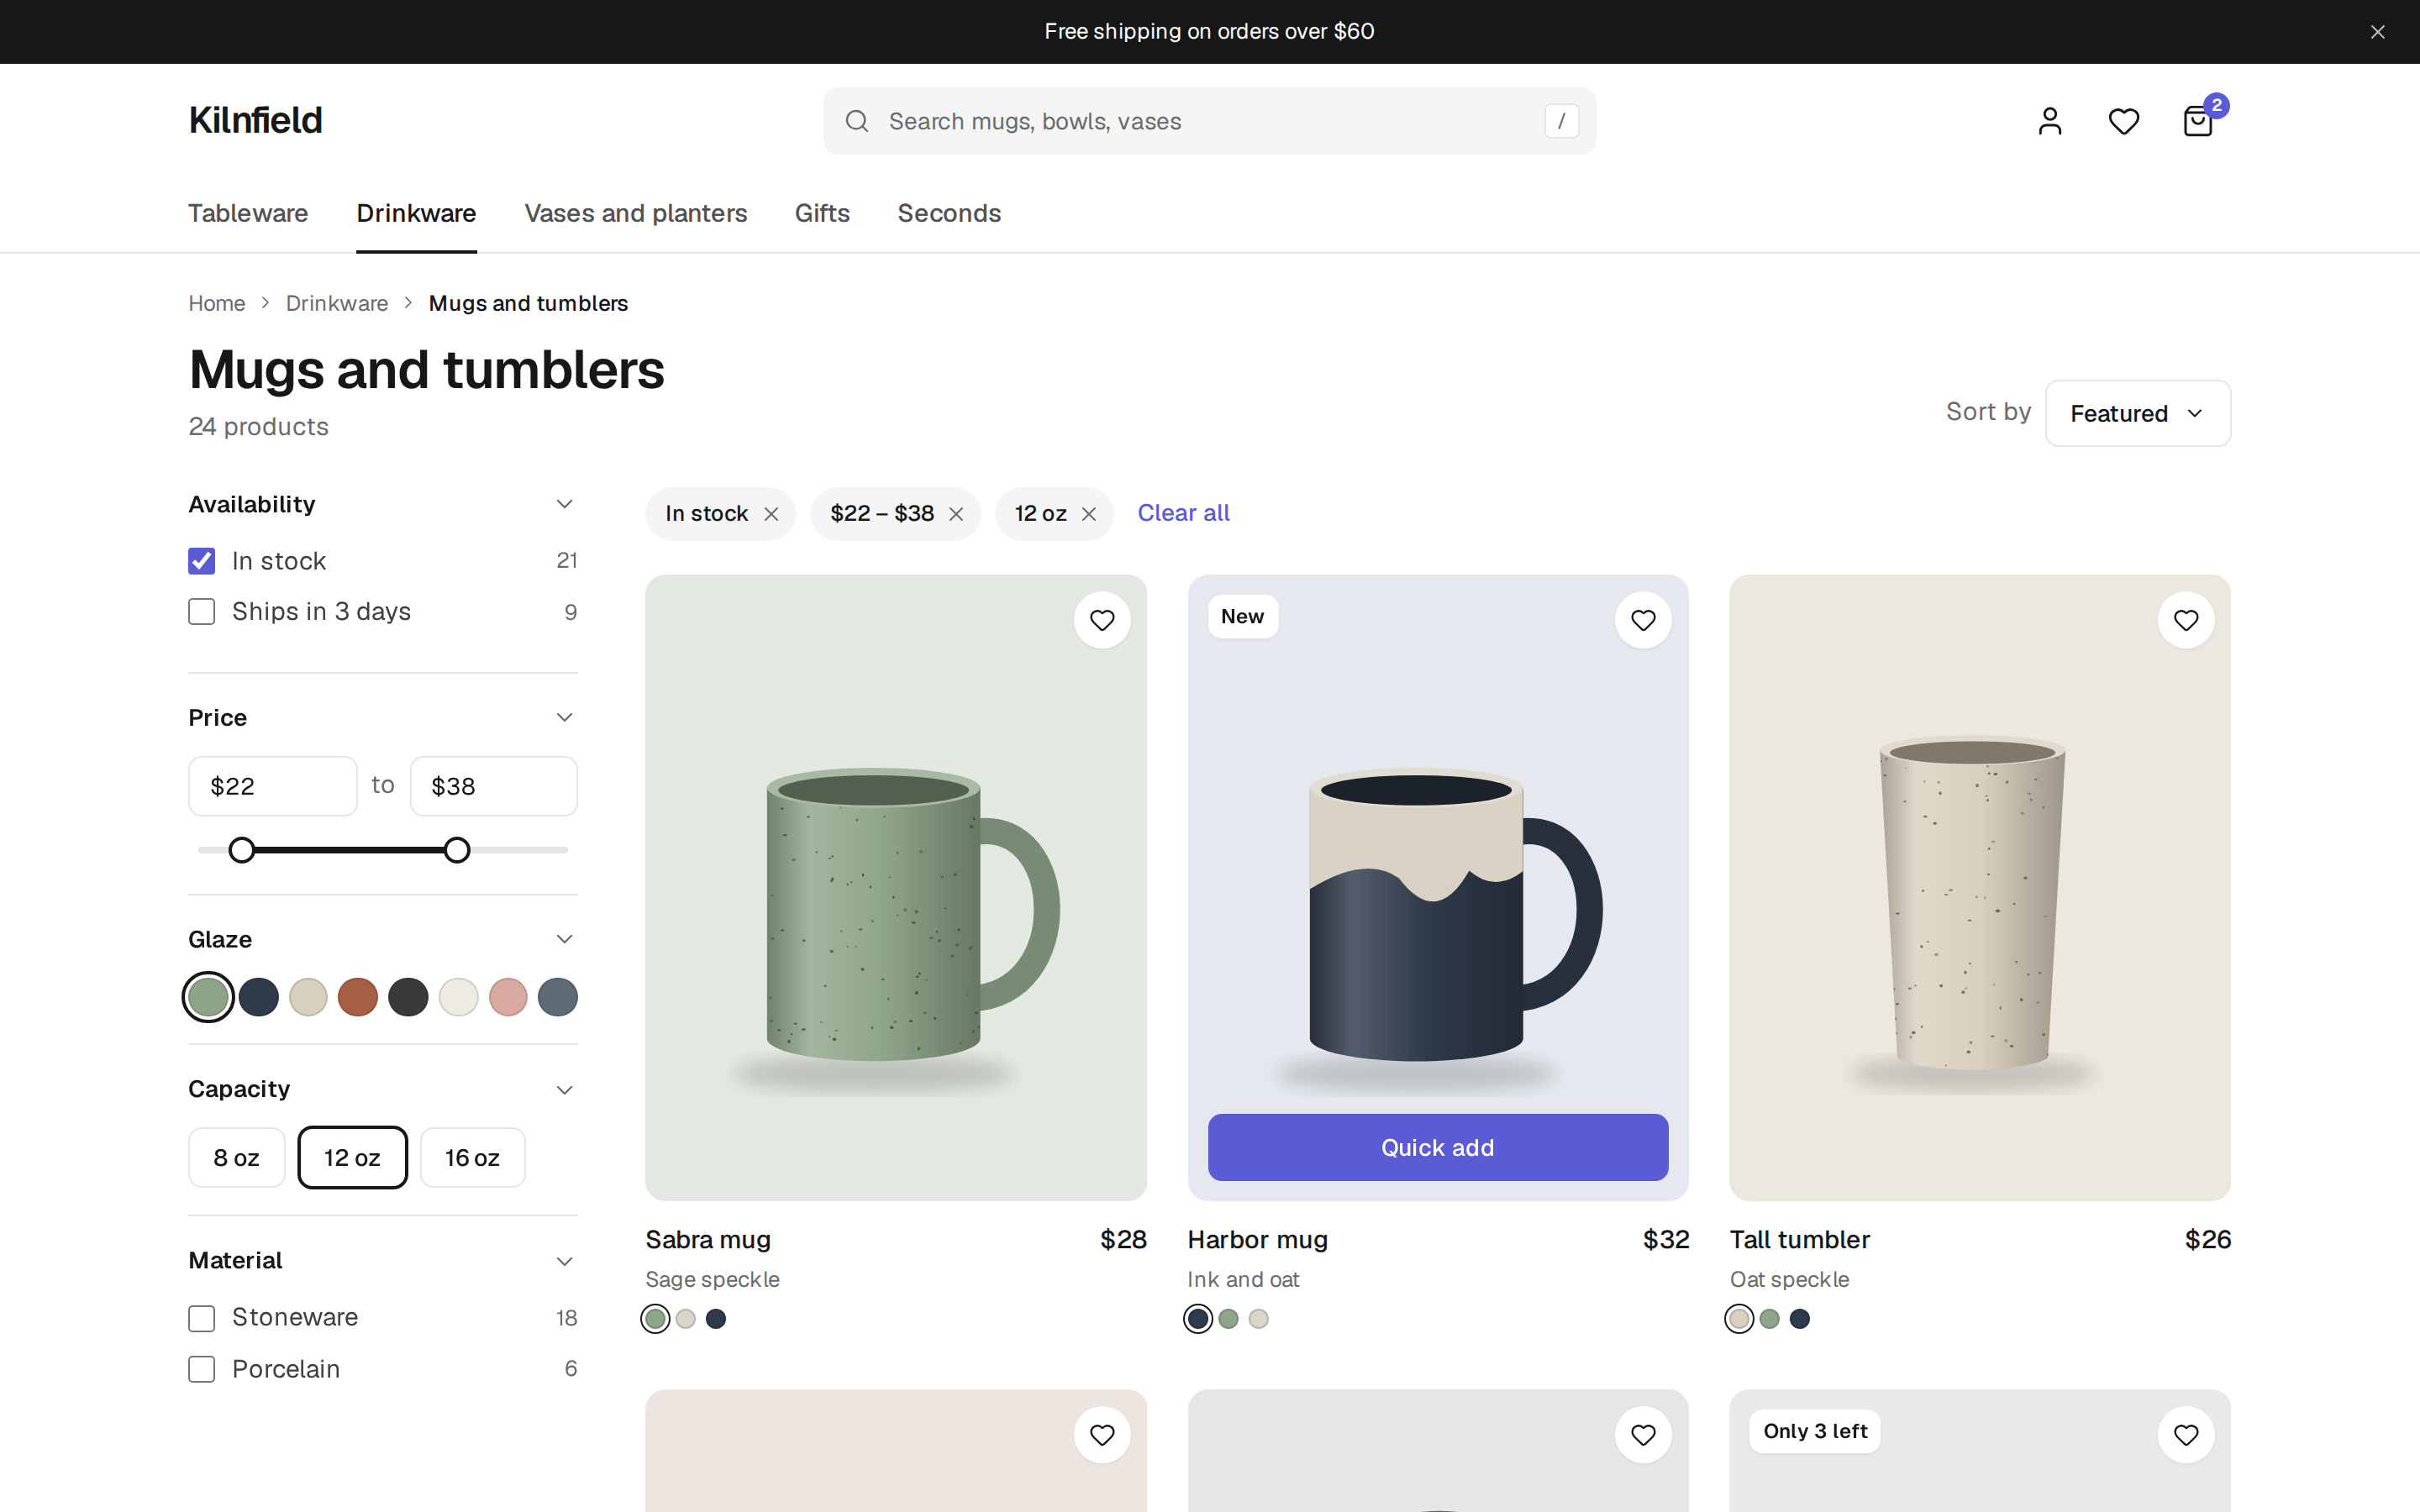This screenshot has height=1512, width=2420.
Task: Pick navy variant of Sabra mug
Action: (716, 1319)
